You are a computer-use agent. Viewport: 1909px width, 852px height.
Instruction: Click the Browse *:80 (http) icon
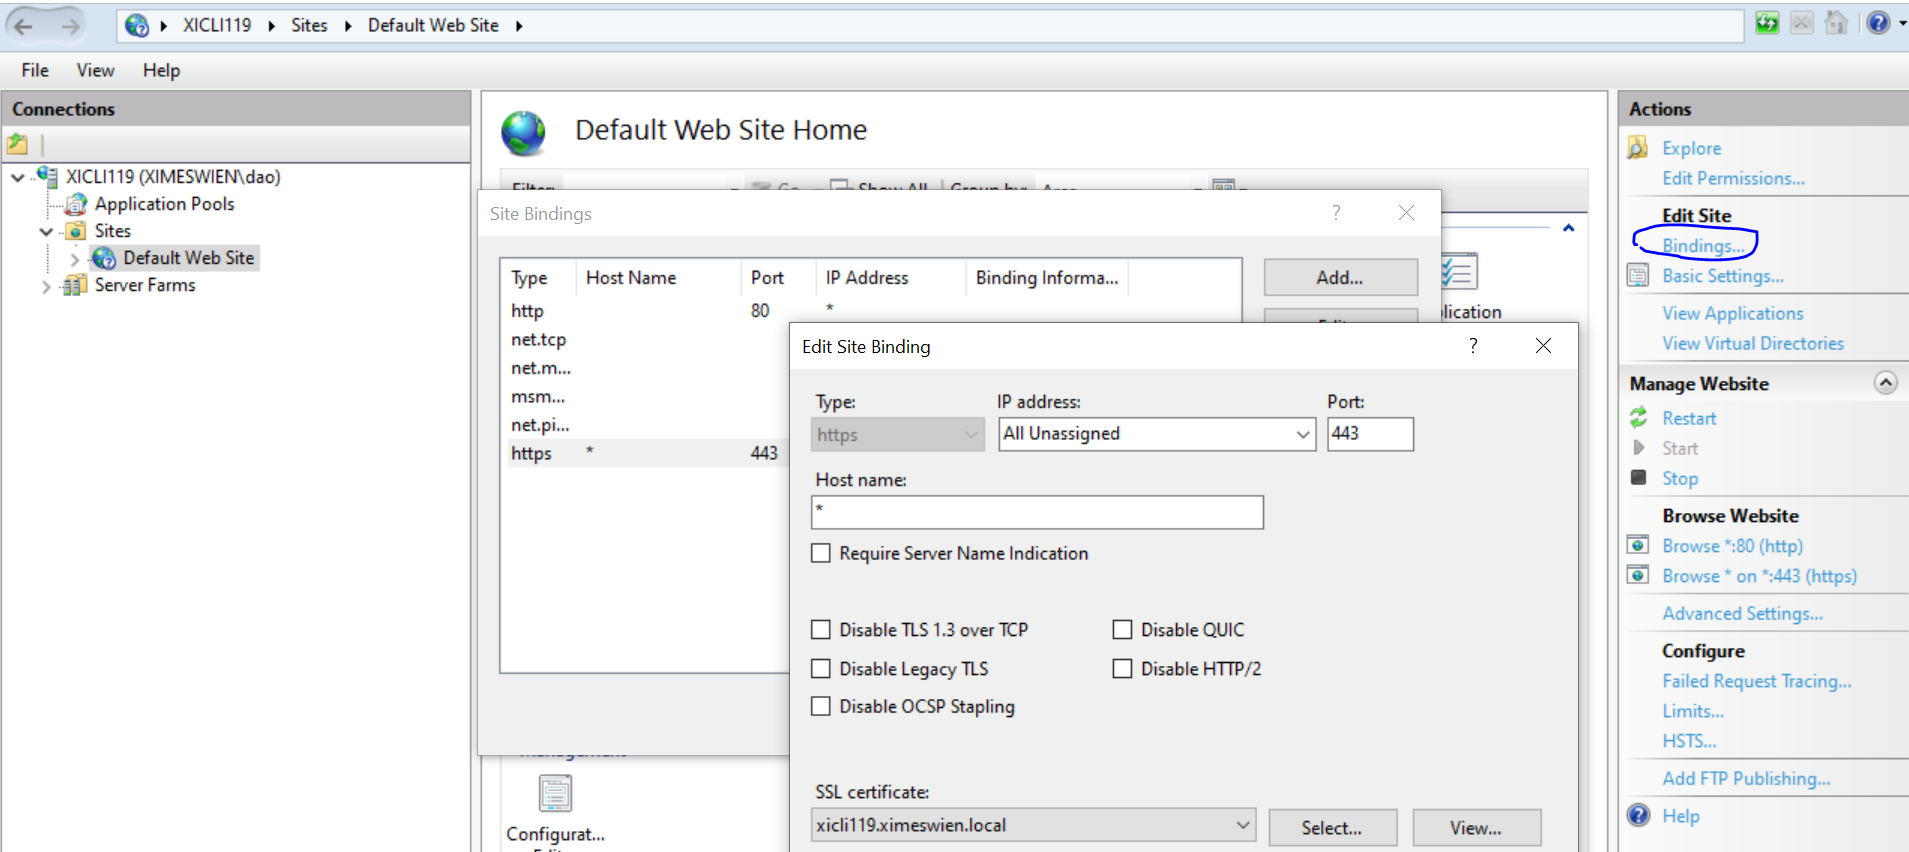tap(1638, 545)
